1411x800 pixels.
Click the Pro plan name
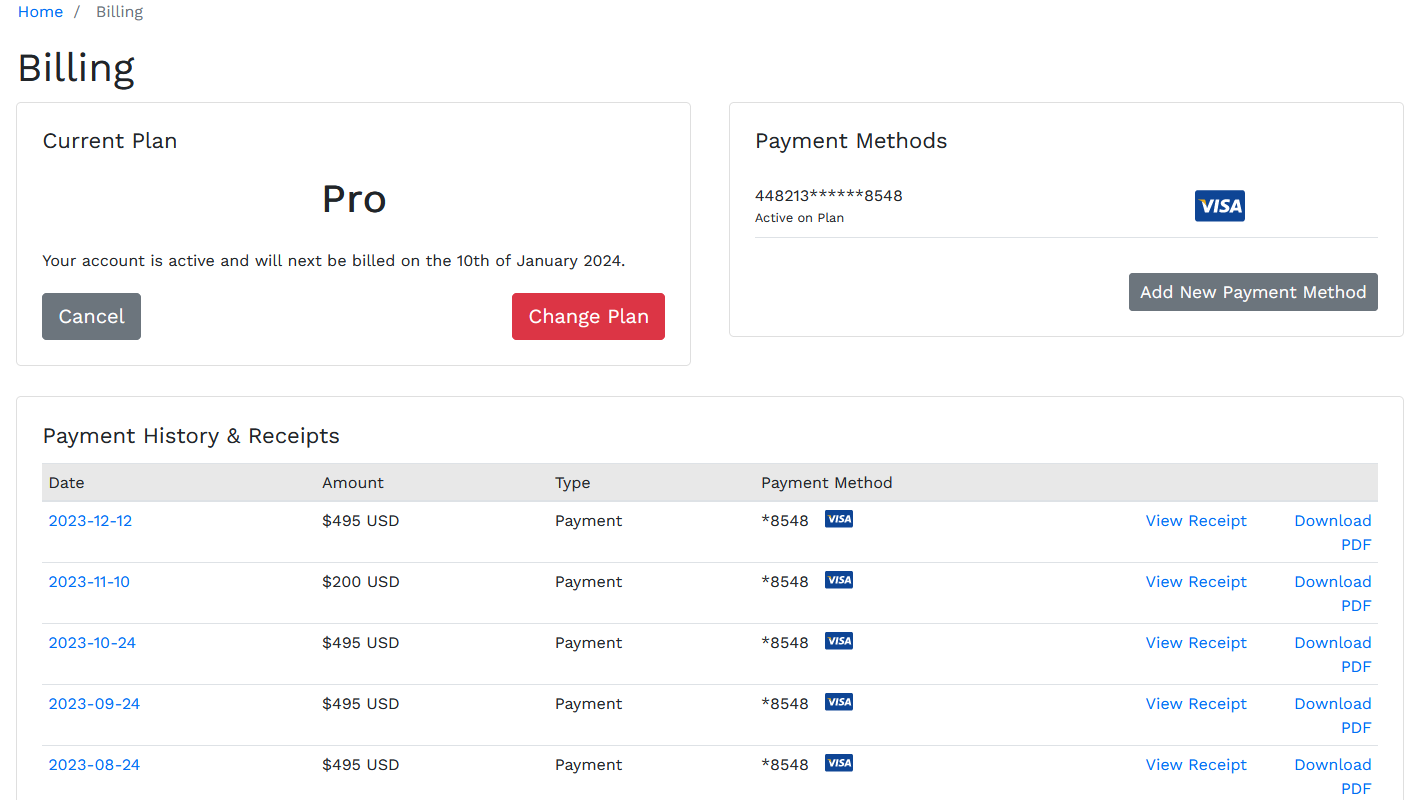click(354, 199)
